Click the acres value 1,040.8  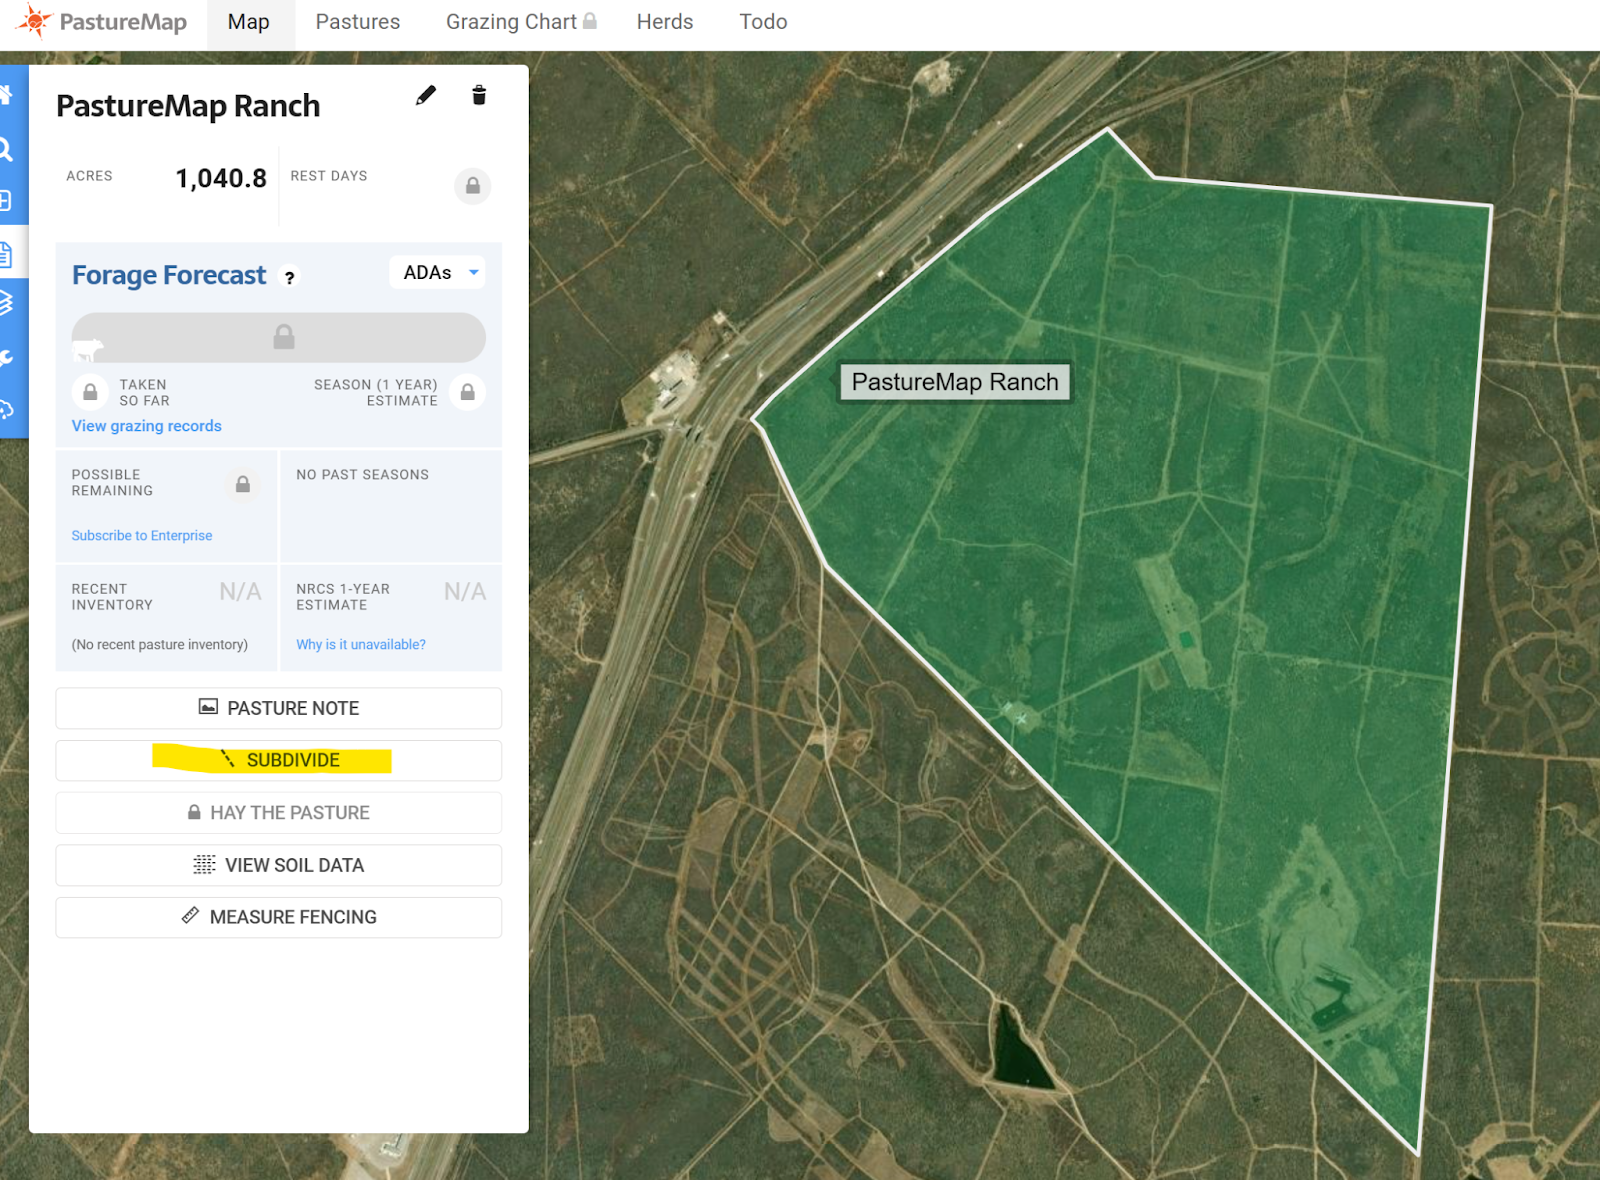coord(221,178)
